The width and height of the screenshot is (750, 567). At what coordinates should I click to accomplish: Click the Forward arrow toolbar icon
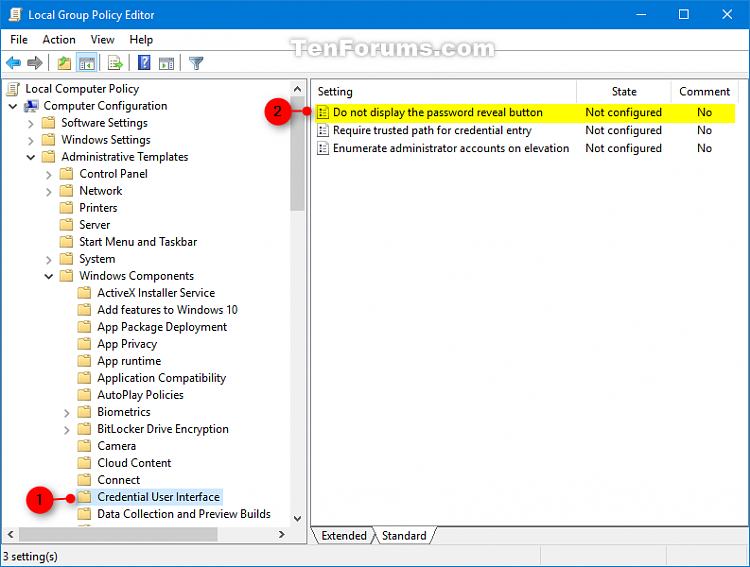[35, 63]
